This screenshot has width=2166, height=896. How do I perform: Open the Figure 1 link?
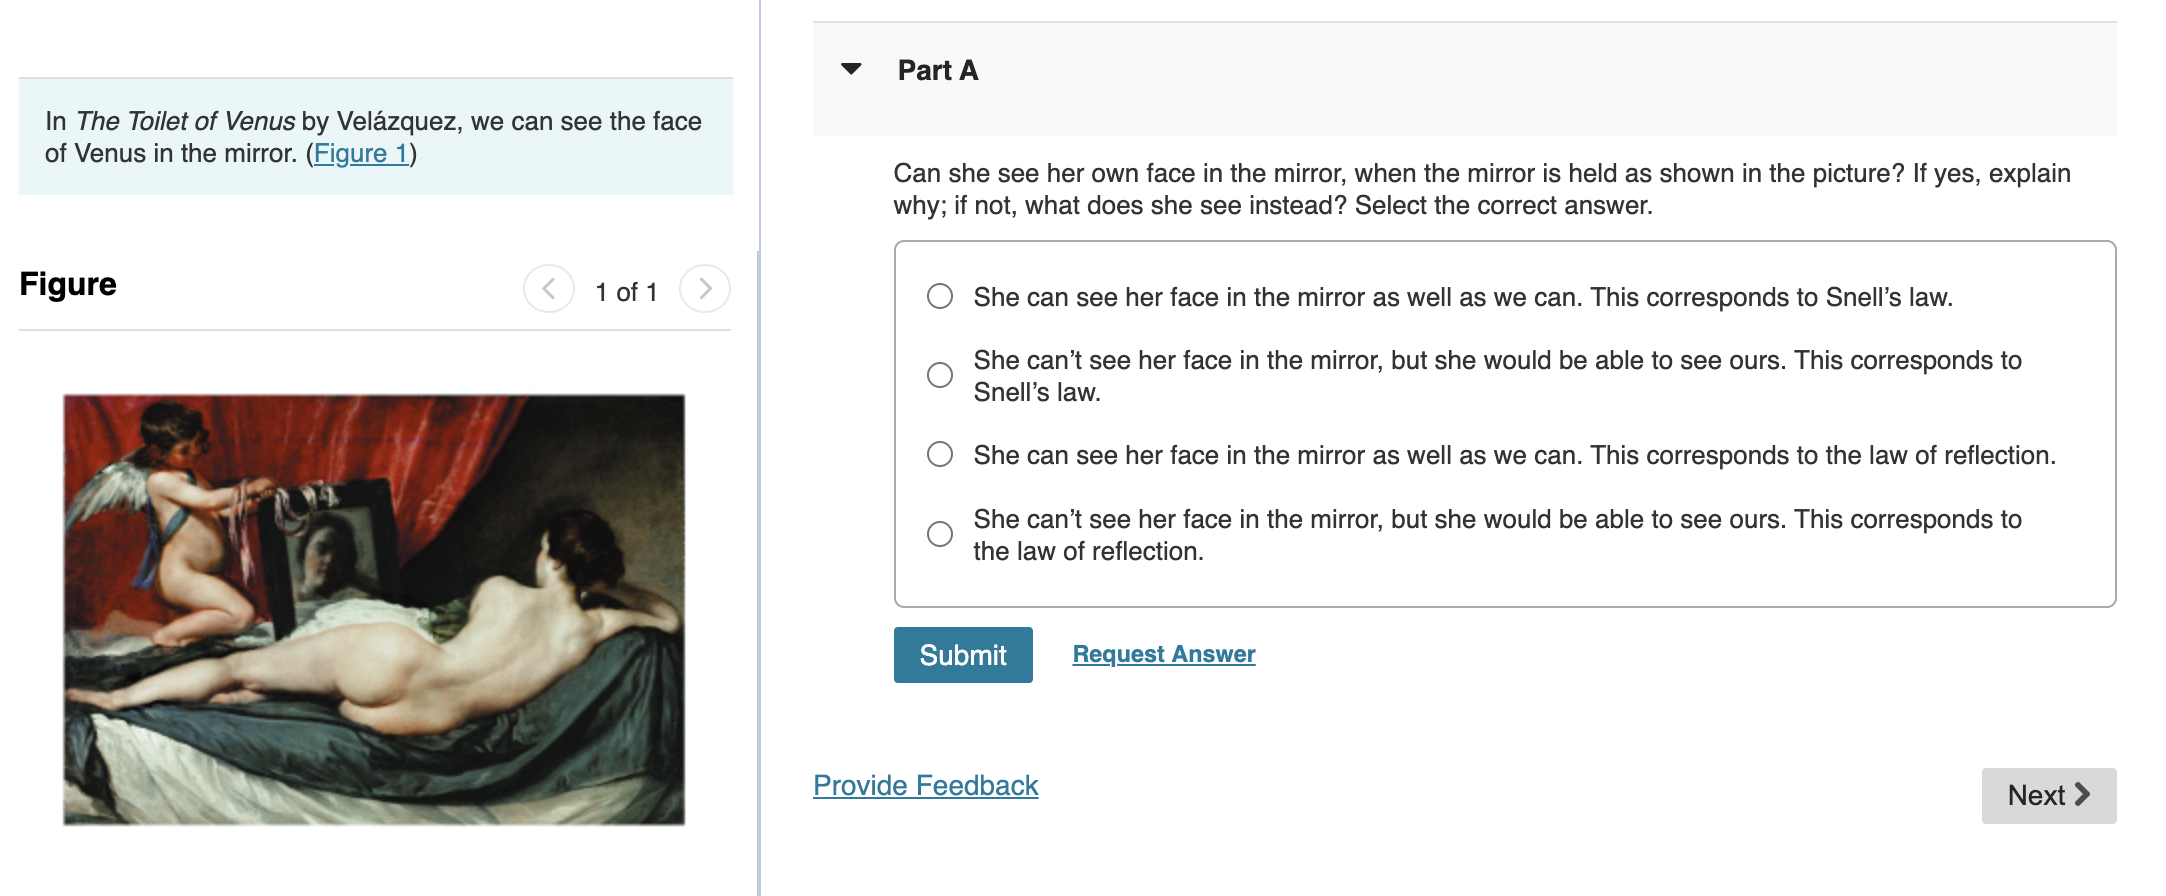pos(361,153)
